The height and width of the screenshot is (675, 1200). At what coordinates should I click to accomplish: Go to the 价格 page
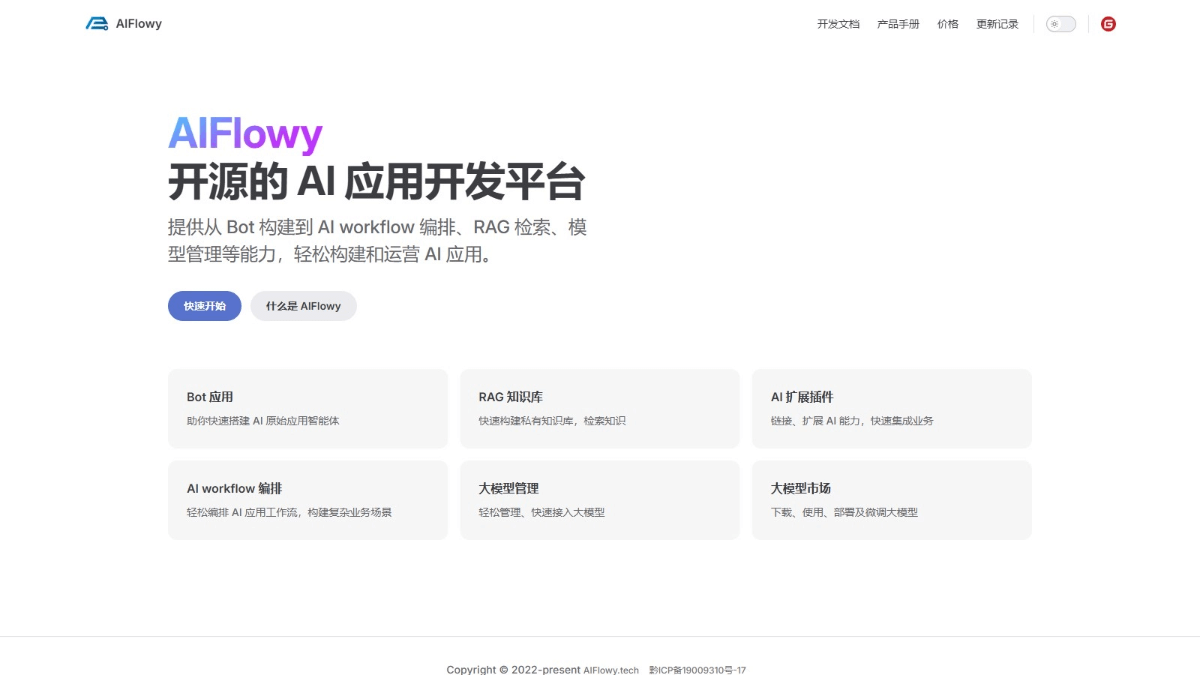(x=948, y=24)
